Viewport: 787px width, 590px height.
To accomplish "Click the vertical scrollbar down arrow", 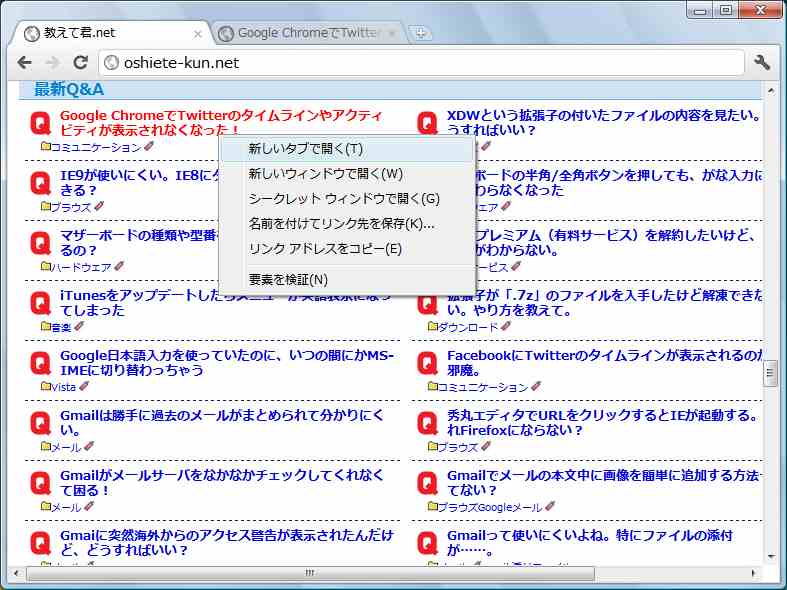I will pos(770,556).
